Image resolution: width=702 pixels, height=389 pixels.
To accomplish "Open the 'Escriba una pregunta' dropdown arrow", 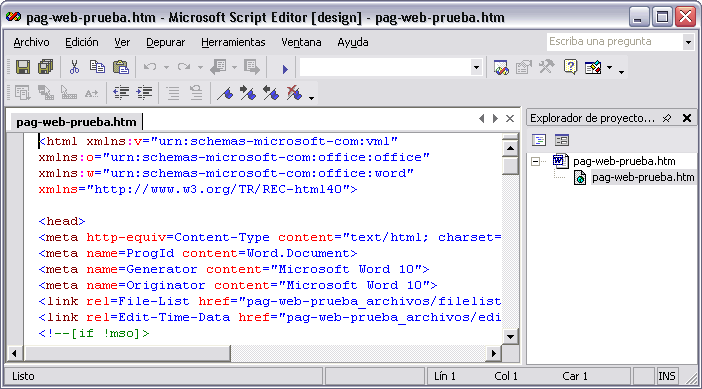I will click(688, 42).
